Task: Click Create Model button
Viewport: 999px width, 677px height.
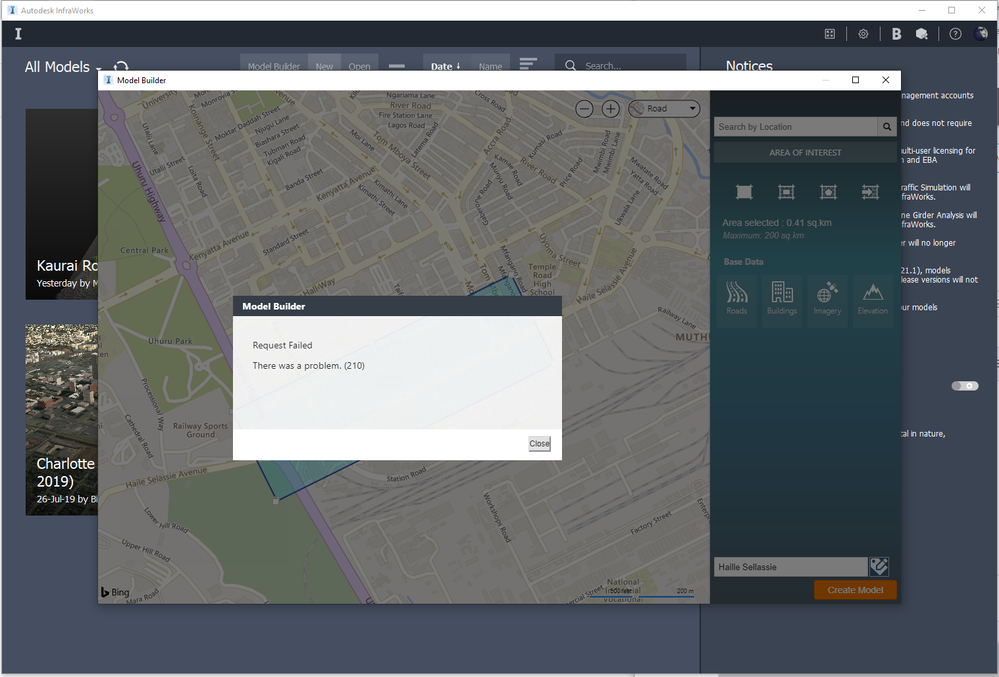Action: pyautogui.click(x=855, y=590)
